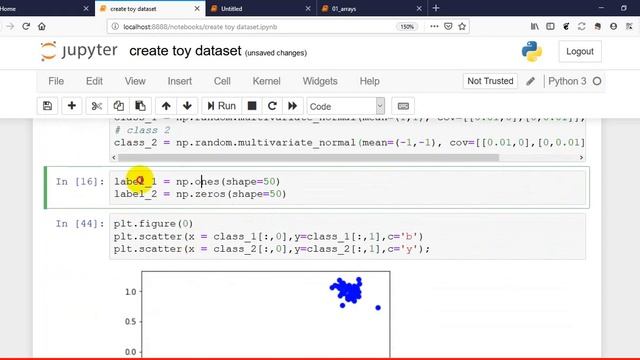Restart the kernel icon
640x360 pixels.
point(272,106)
